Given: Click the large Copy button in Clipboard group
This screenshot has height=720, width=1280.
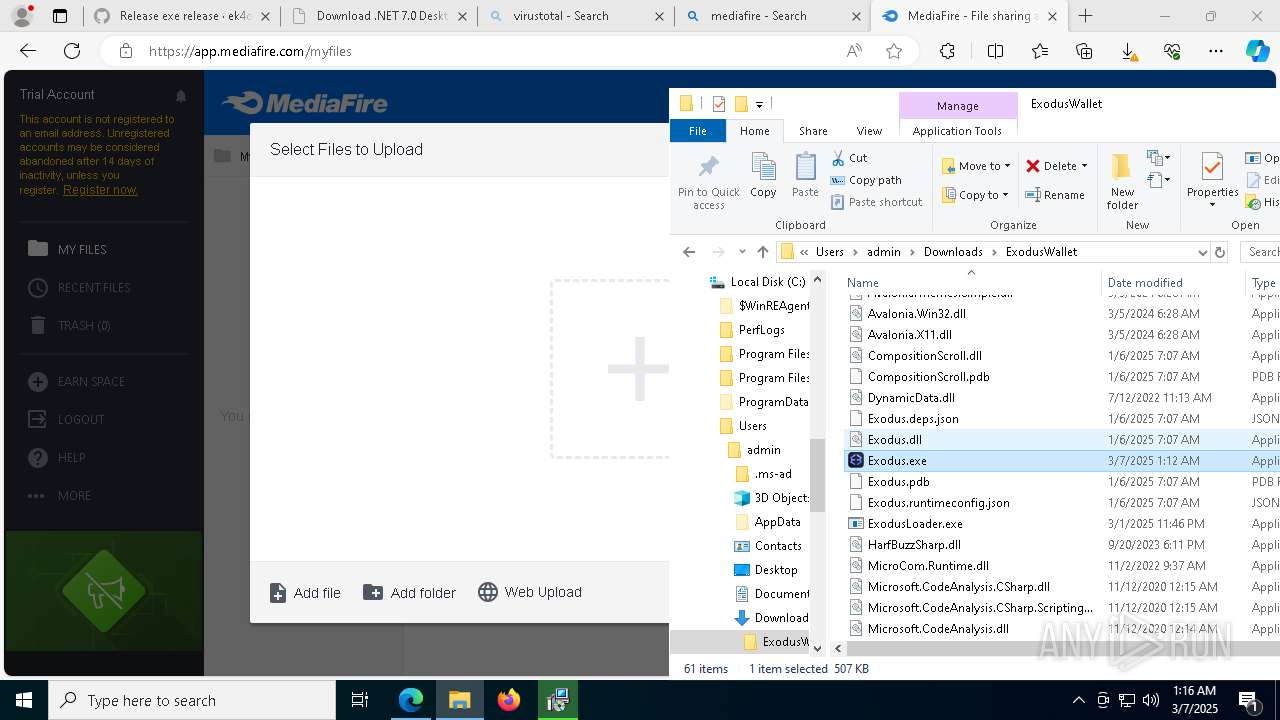Looking at the screenshot, I should click(x=763, y=176).
